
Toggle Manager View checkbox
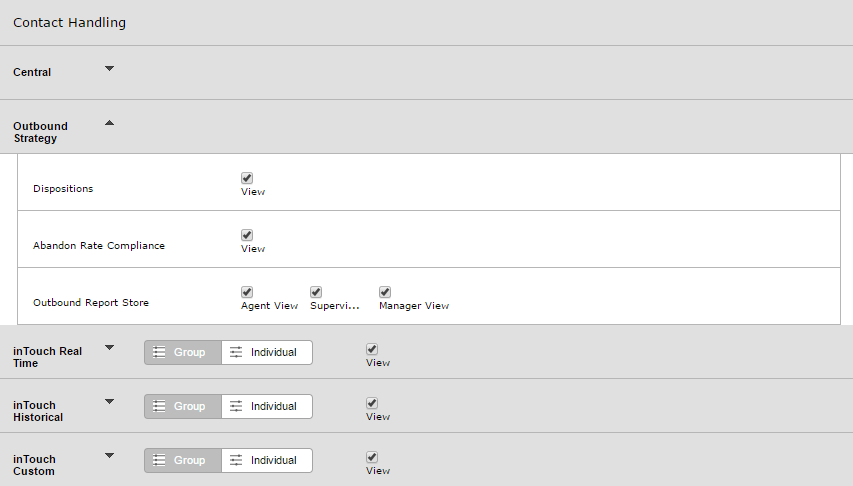385,292
